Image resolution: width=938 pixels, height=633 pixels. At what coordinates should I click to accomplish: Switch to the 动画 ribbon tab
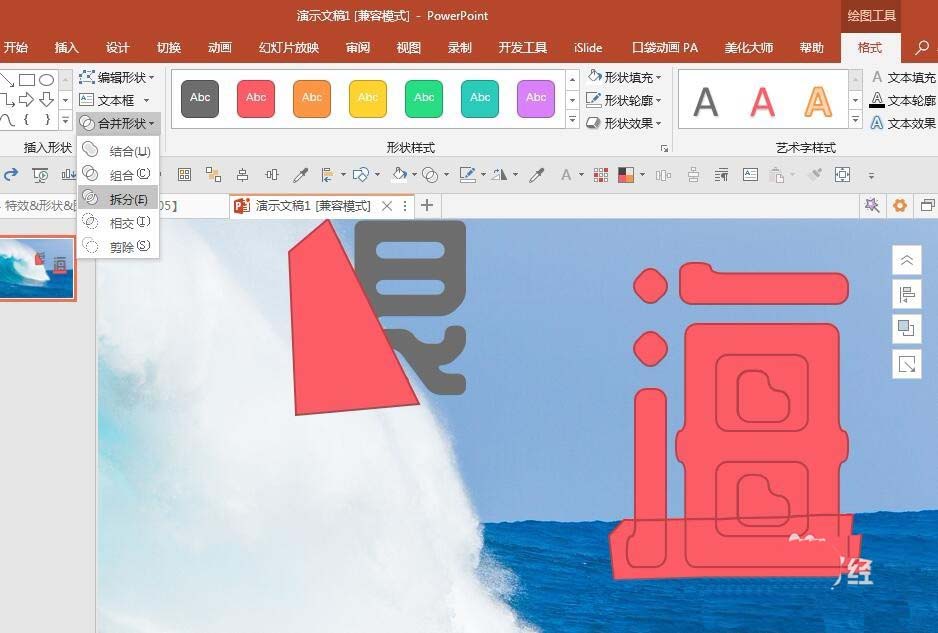point(220,47)
